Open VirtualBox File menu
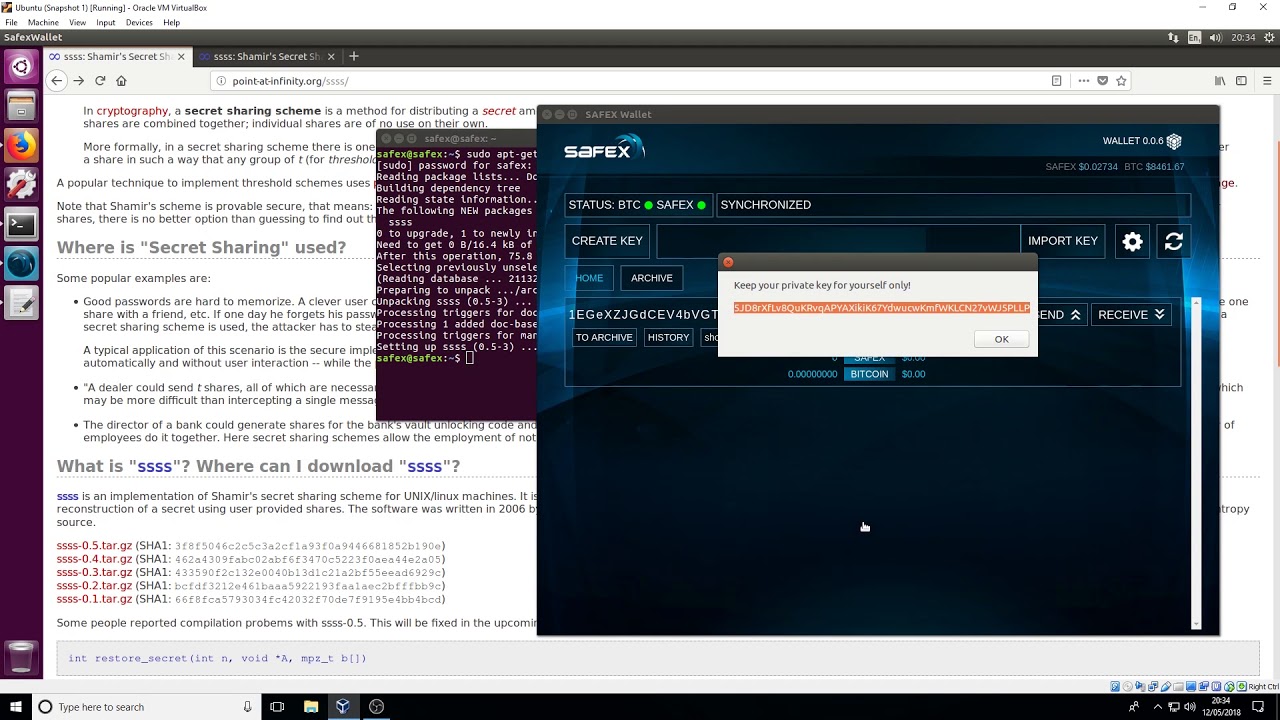The image size is (1280, 720). coord(11,22)
